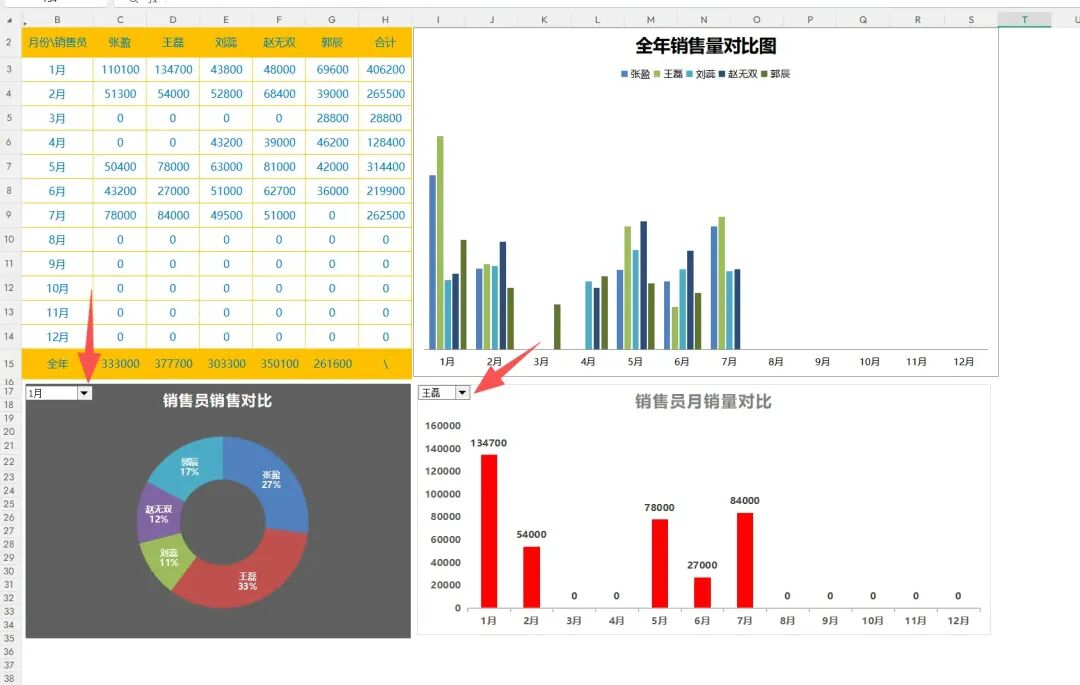Select column T header
Screen dimensions: 1080x685
pyautogui.click(x=1024, y=19)
